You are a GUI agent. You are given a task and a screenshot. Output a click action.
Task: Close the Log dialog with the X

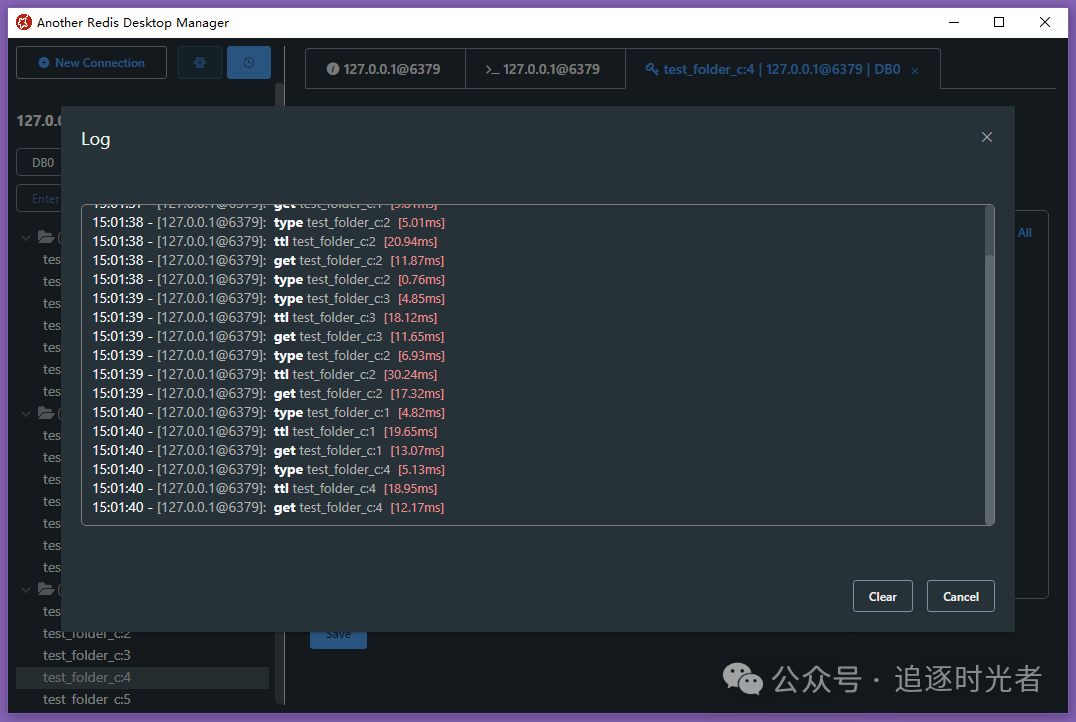click(987, 137)
